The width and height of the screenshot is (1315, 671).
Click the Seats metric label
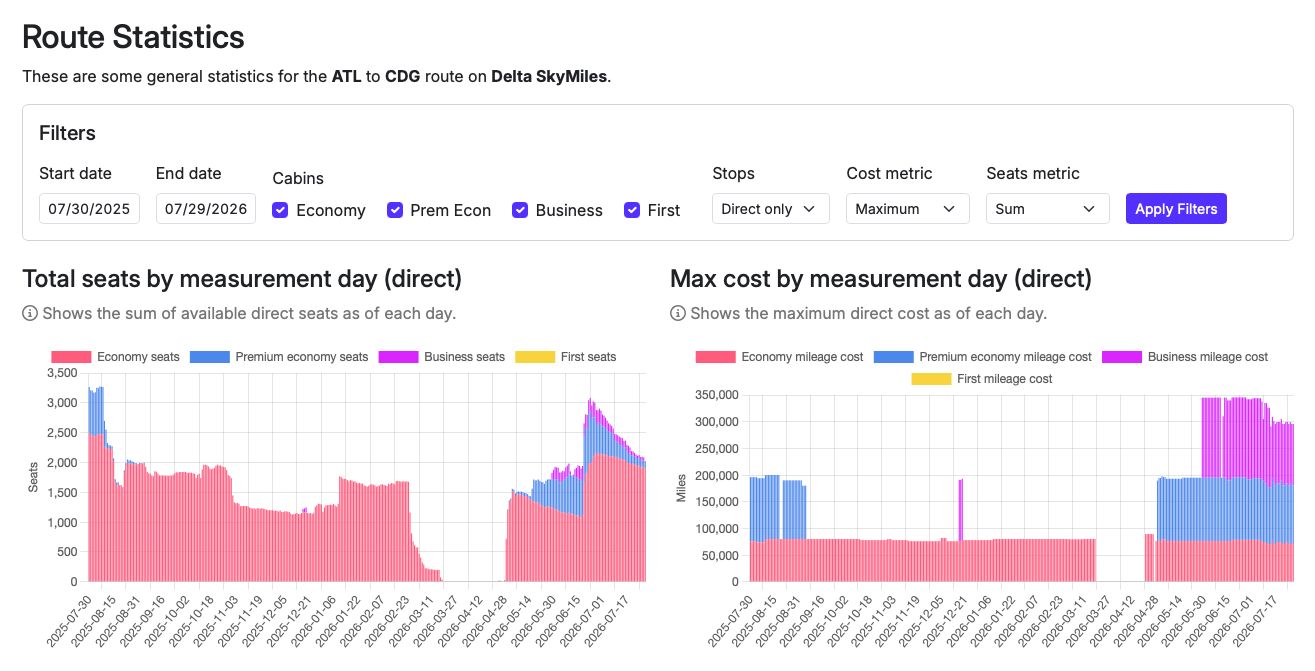pyautogui.click(x=1033, y=173)
